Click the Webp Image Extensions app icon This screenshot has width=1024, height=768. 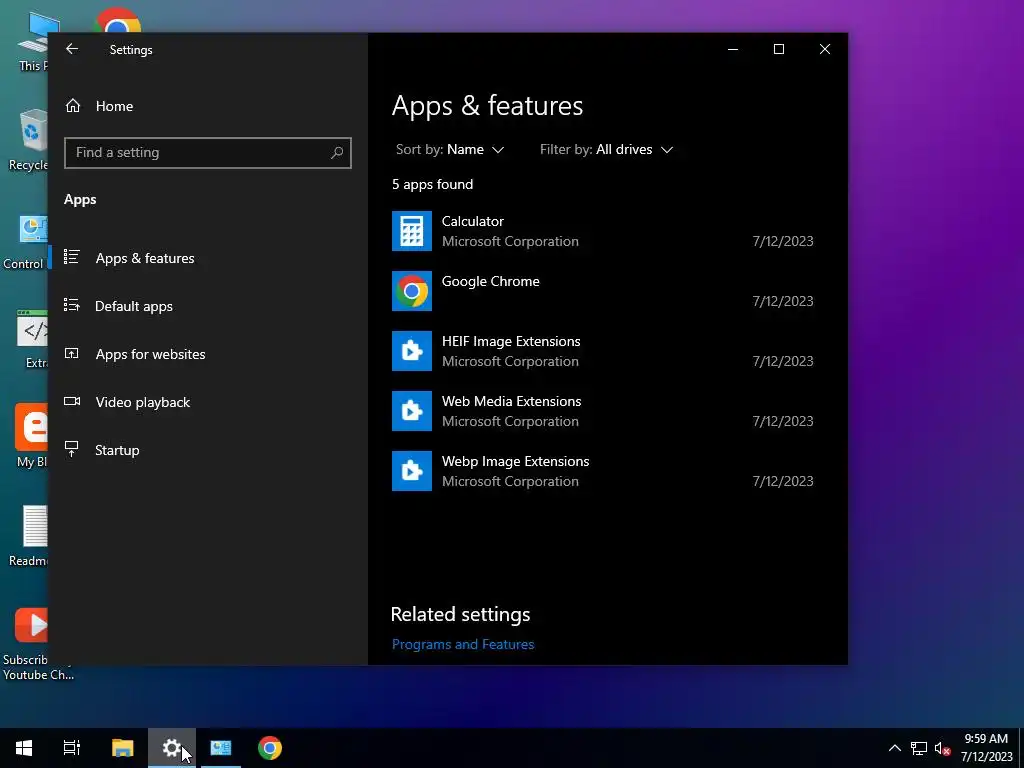pos(411,471)
